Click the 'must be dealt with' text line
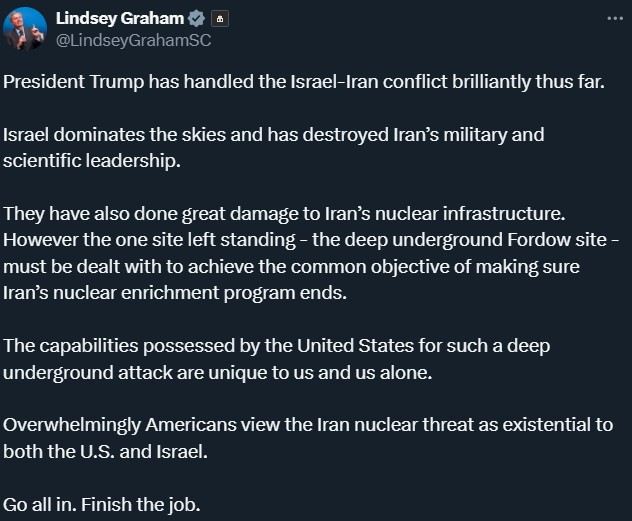 tap(291, 267)
